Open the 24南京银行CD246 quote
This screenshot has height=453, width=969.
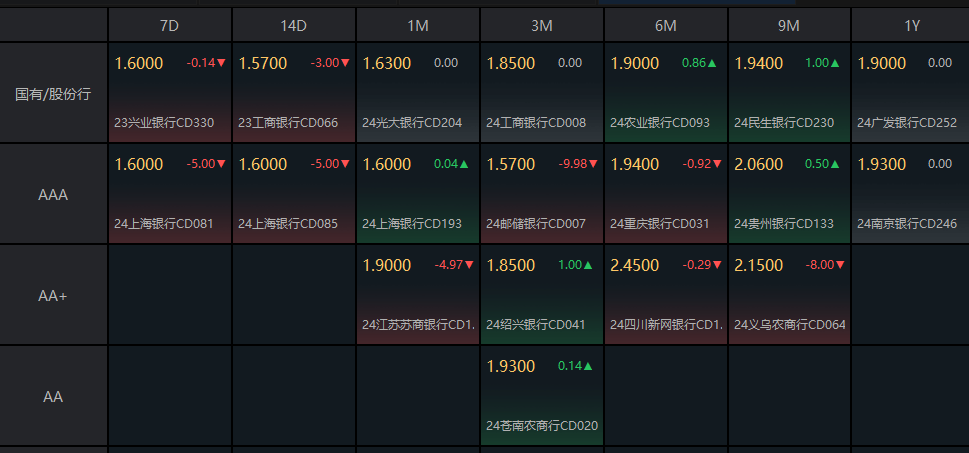pyautogui.click(x=907, y=224)
